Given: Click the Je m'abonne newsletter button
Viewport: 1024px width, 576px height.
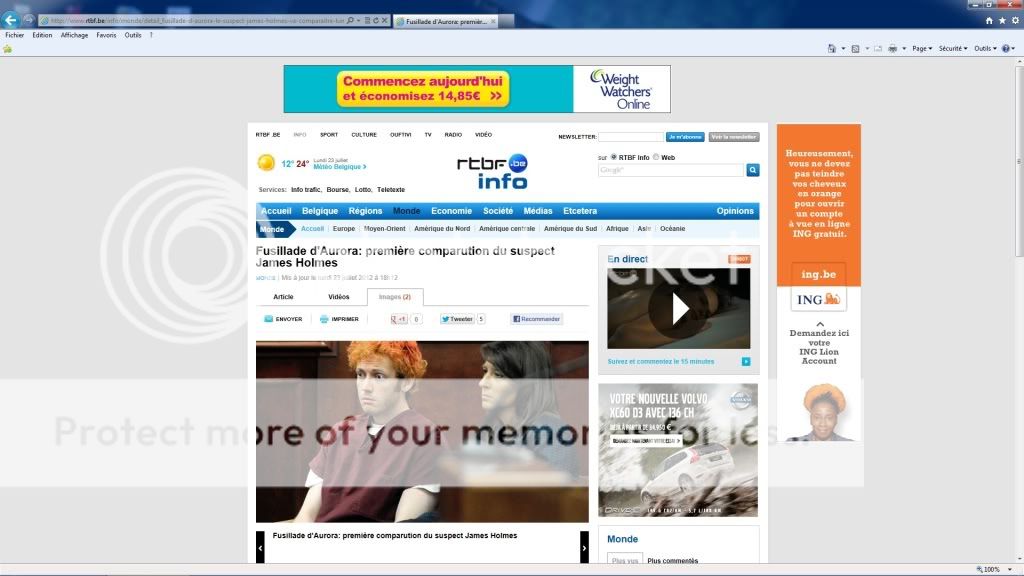Looking at the screenshot, I should click(x=685, y=137).
